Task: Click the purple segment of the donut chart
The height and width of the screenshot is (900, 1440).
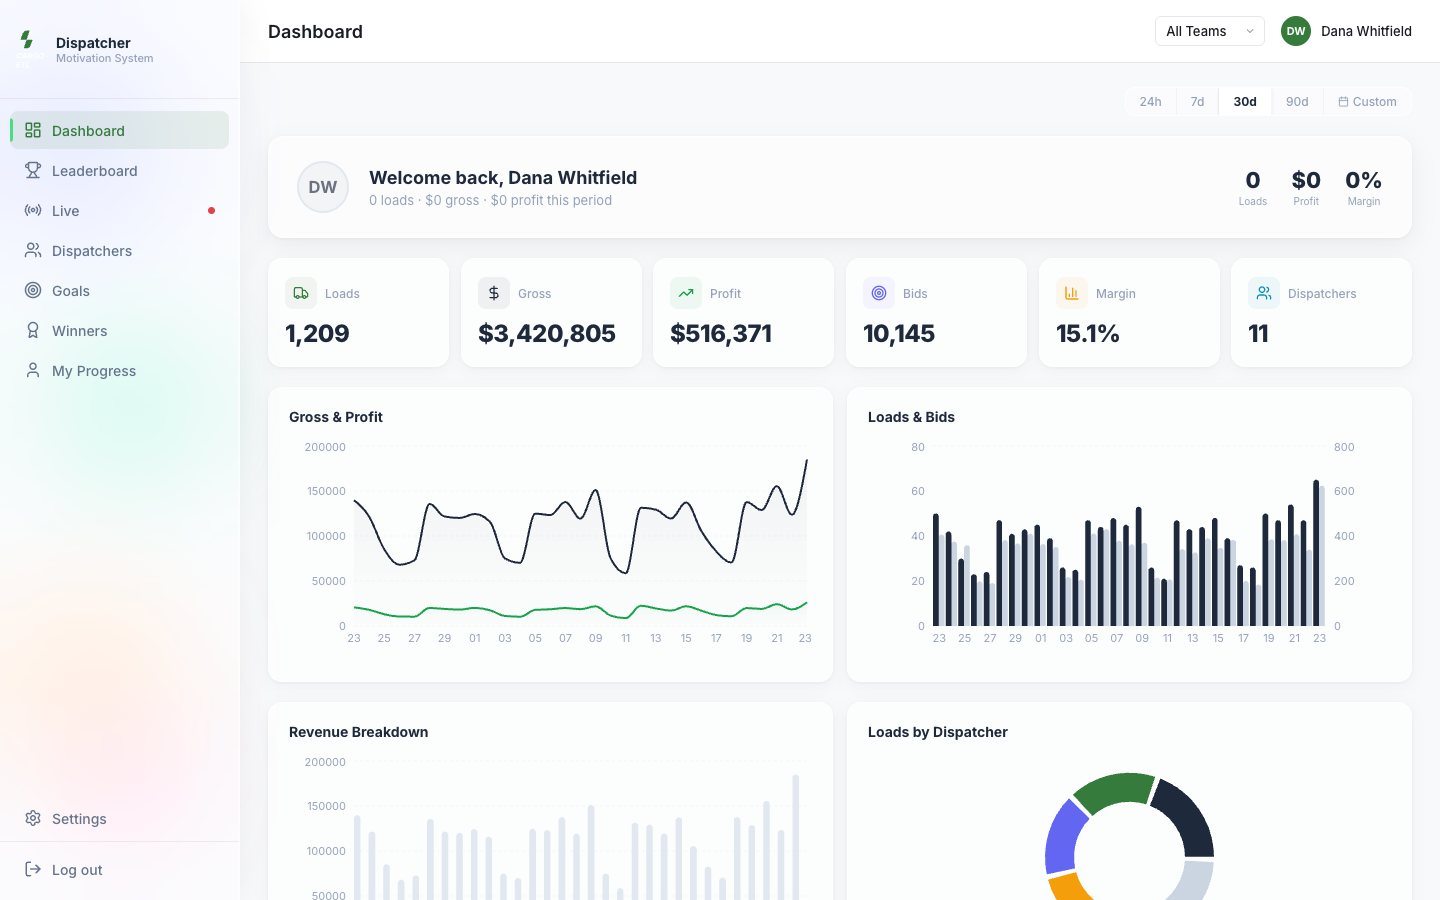Action: pos(1063,836)
